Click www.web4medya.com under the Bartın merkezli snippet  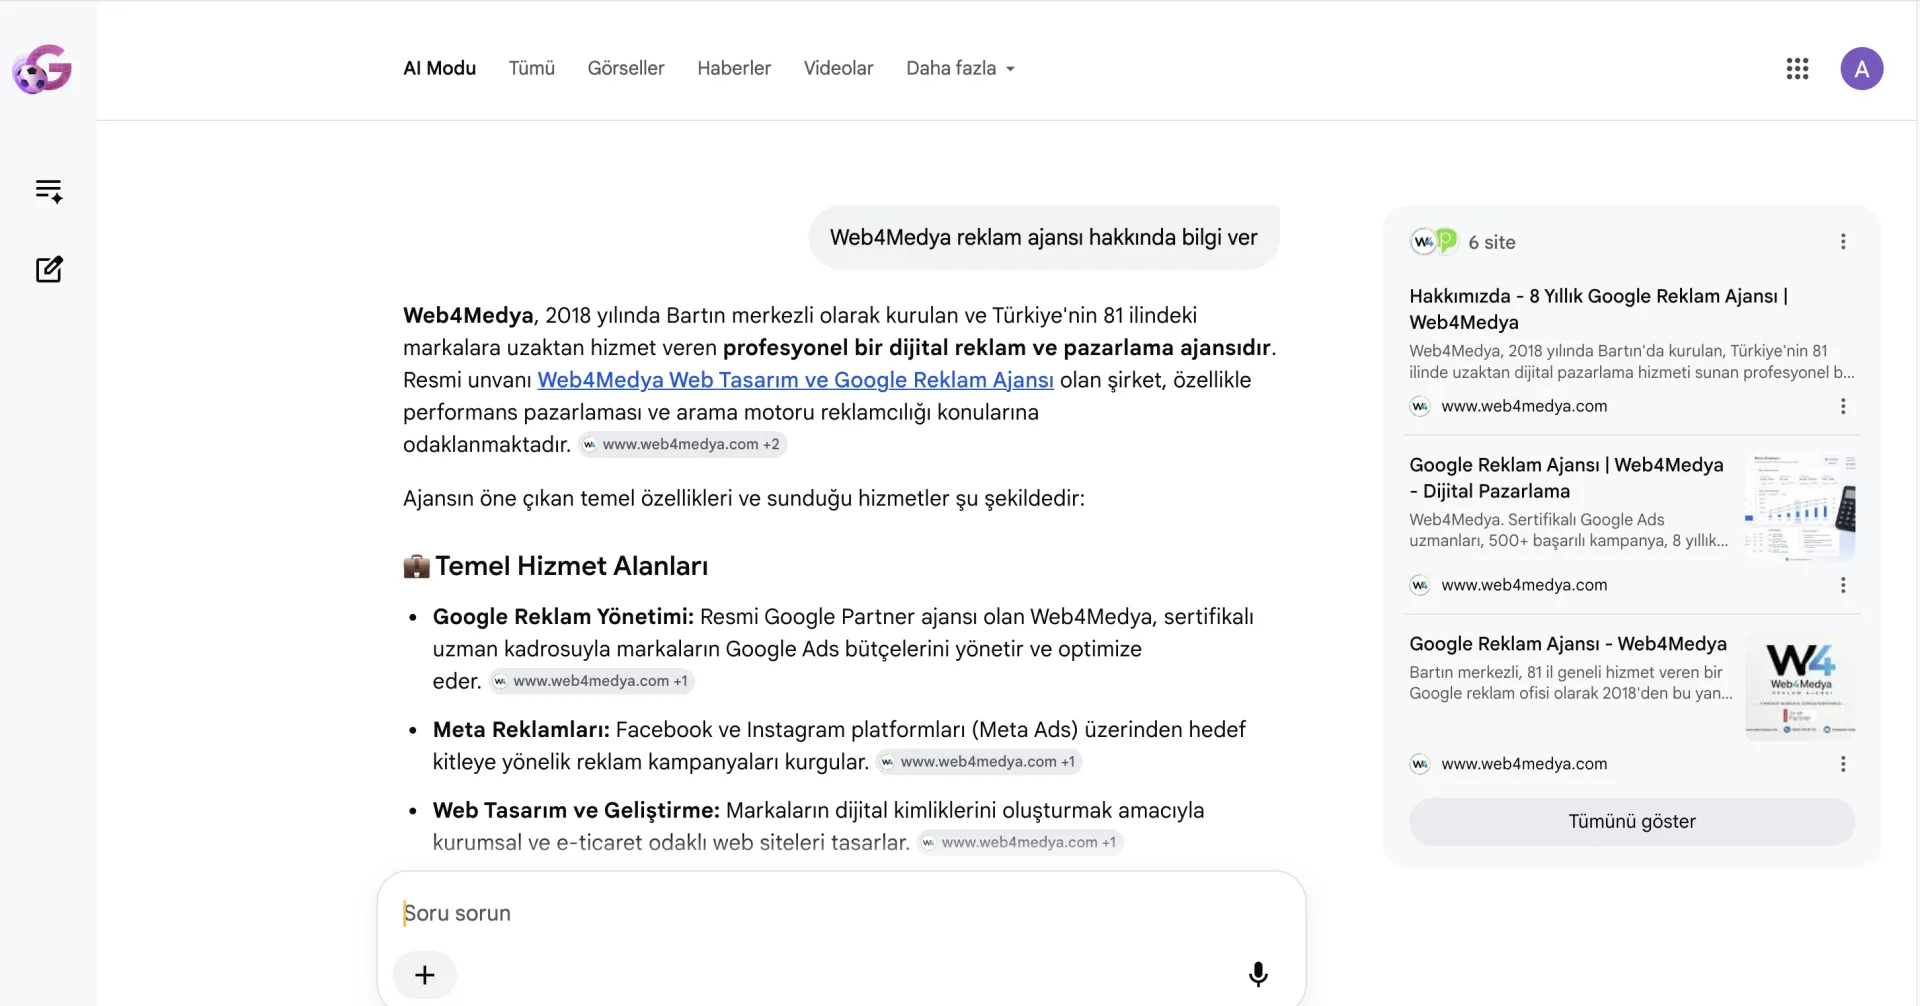coord(1523,764)
